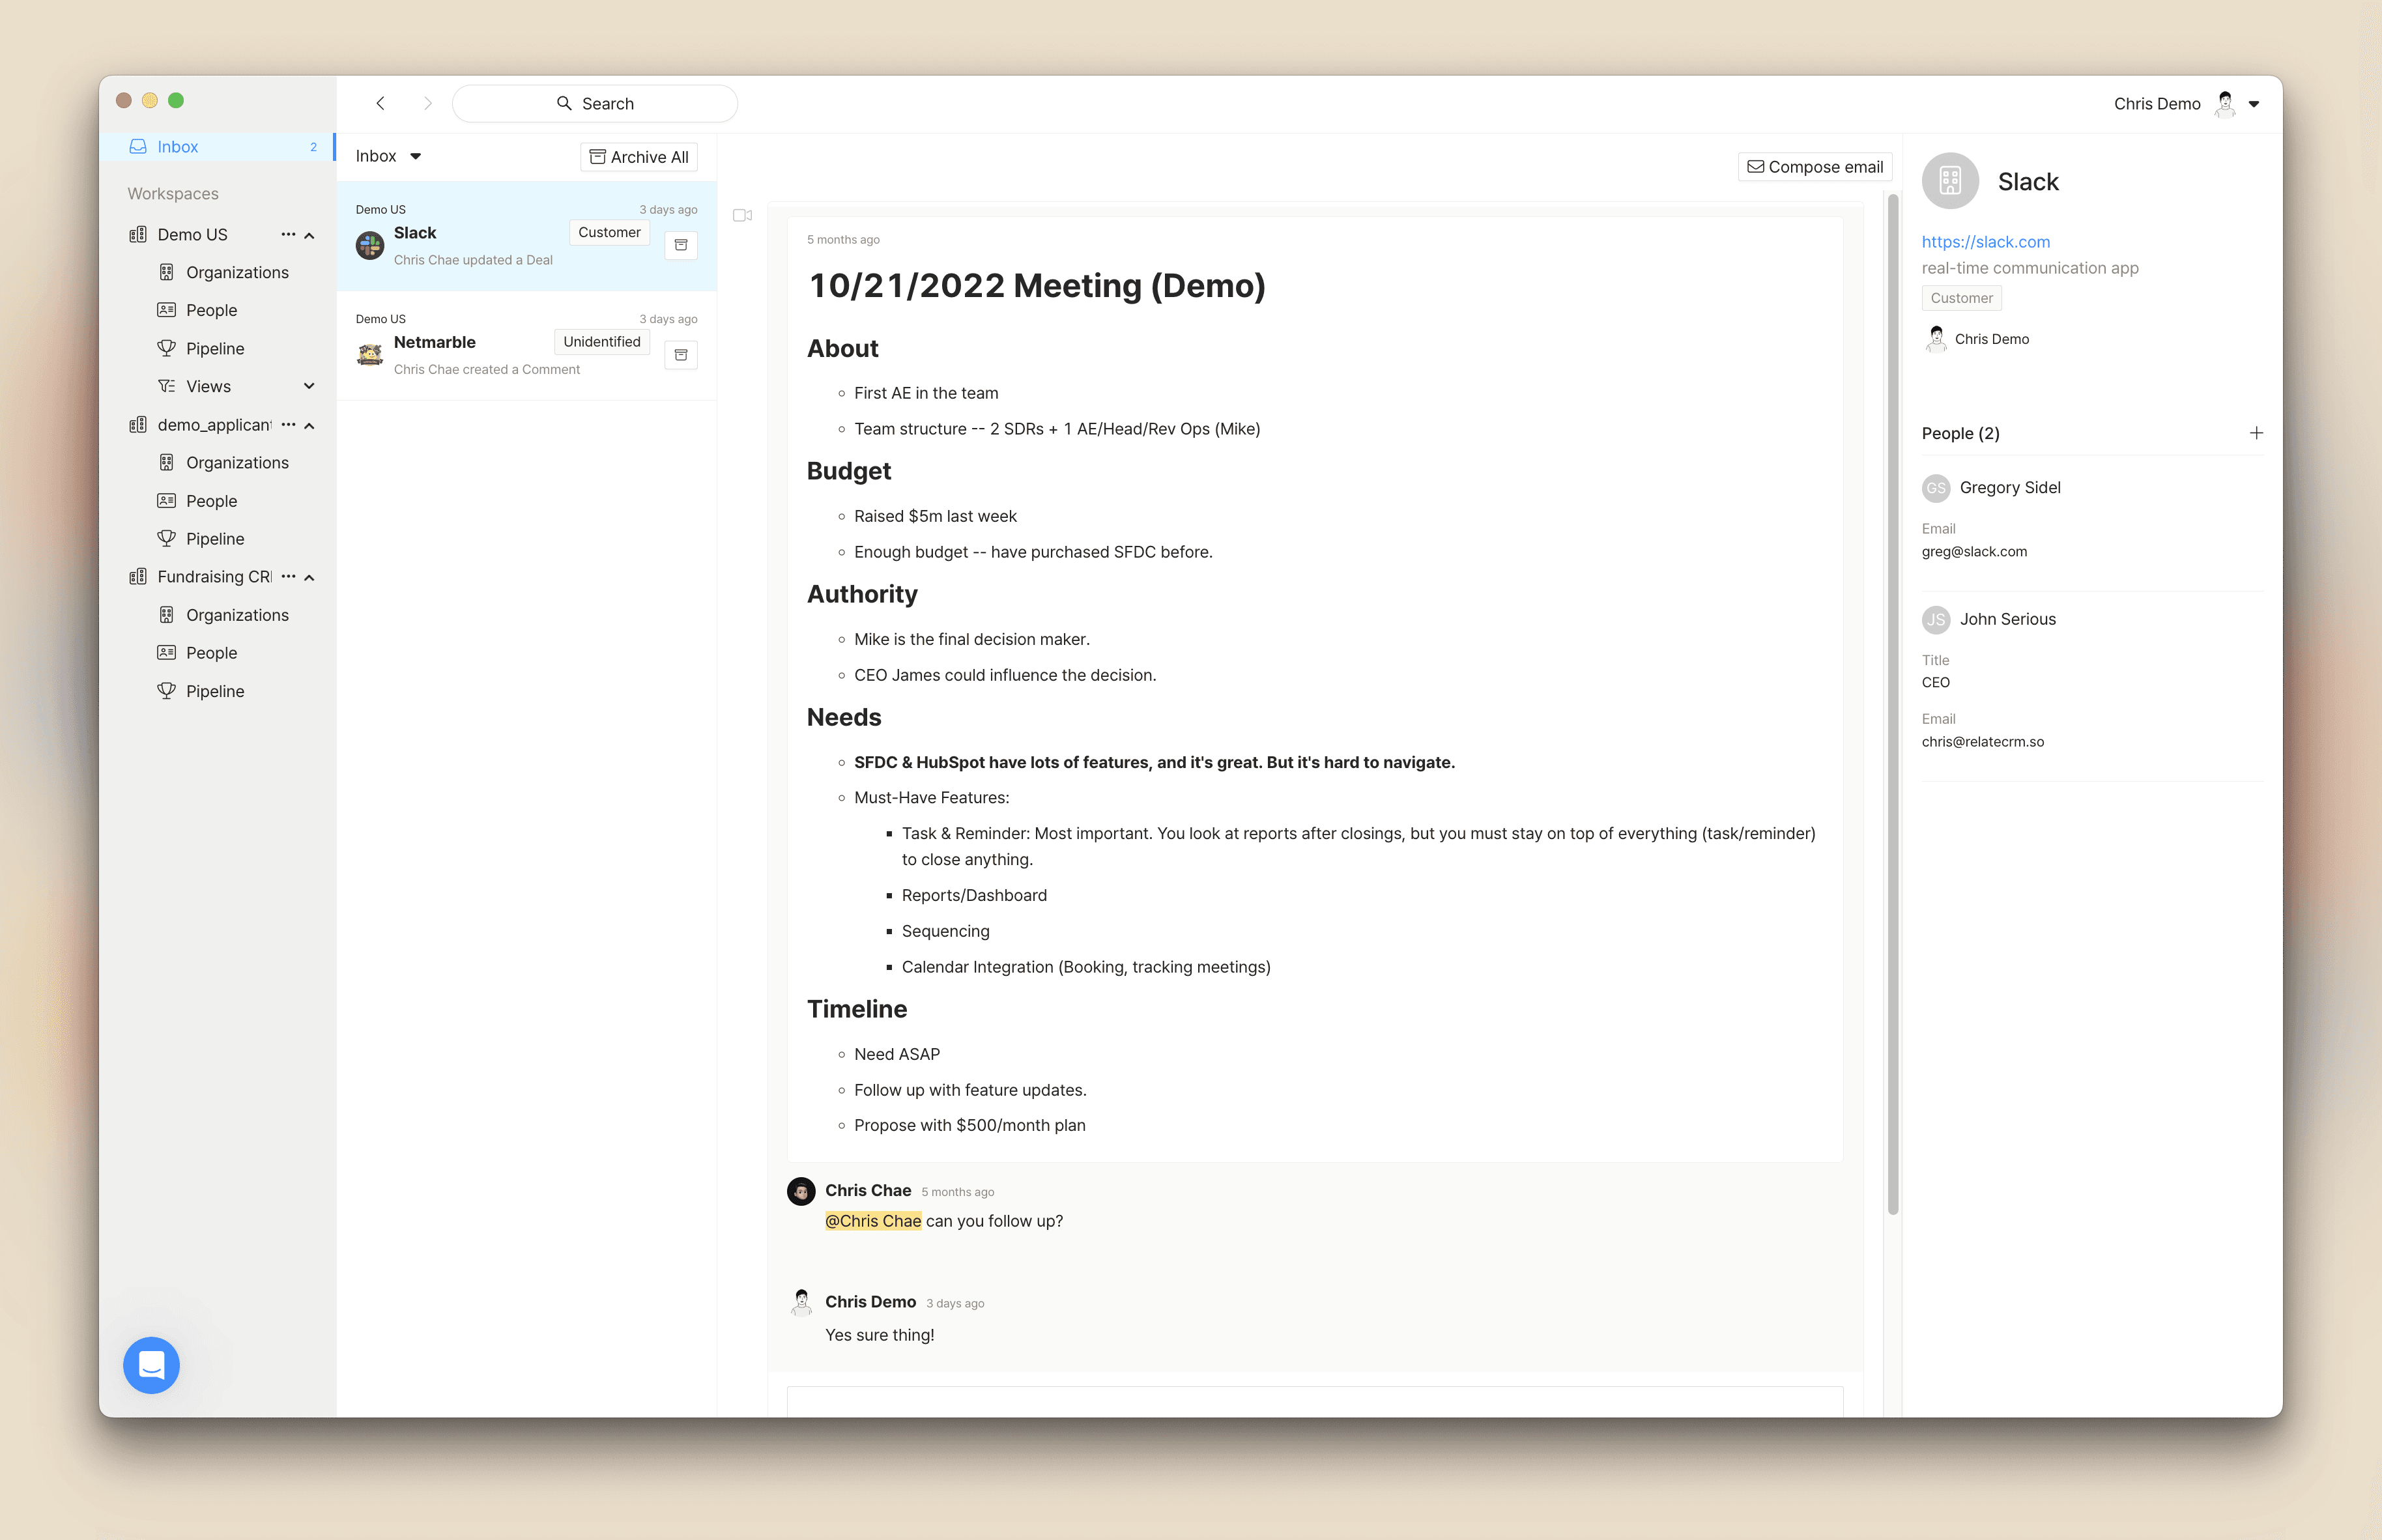Screen dimensions: 2382x1540
Task: Archive the Slack inbox item
Action: (x=681, y=245)
